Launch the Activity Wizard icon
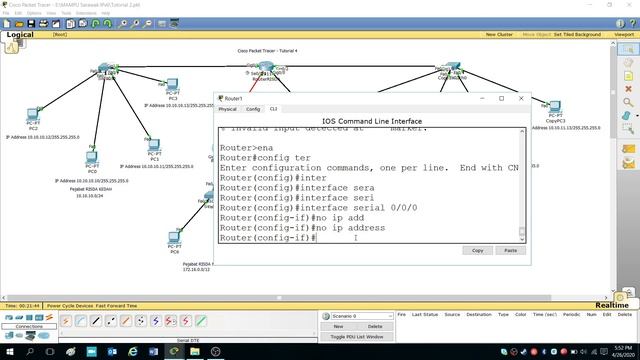640x360 pixels. (x=56, y=24)
